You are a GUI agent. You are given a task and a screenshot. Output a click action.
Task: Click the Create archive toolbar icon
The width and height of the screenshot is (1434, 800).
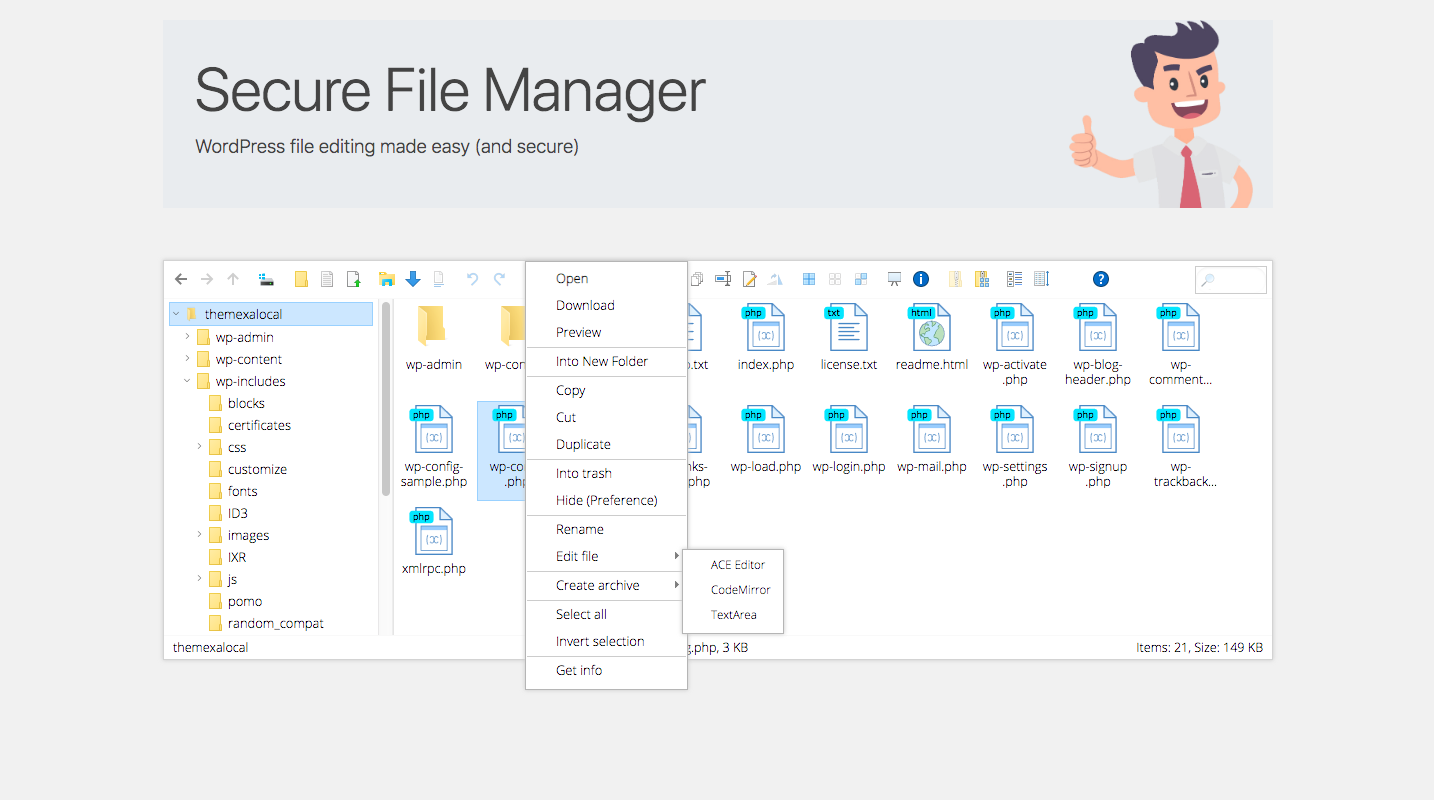click(x=981, y=279)
